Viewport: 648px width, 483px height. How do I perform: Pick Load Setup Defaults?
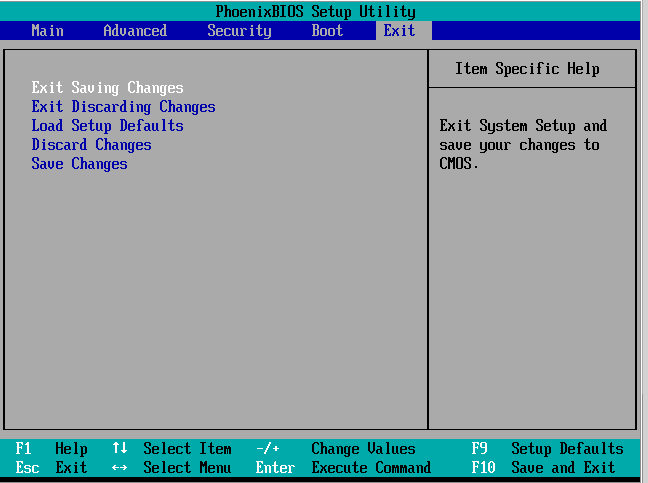(x=107, y=126)
